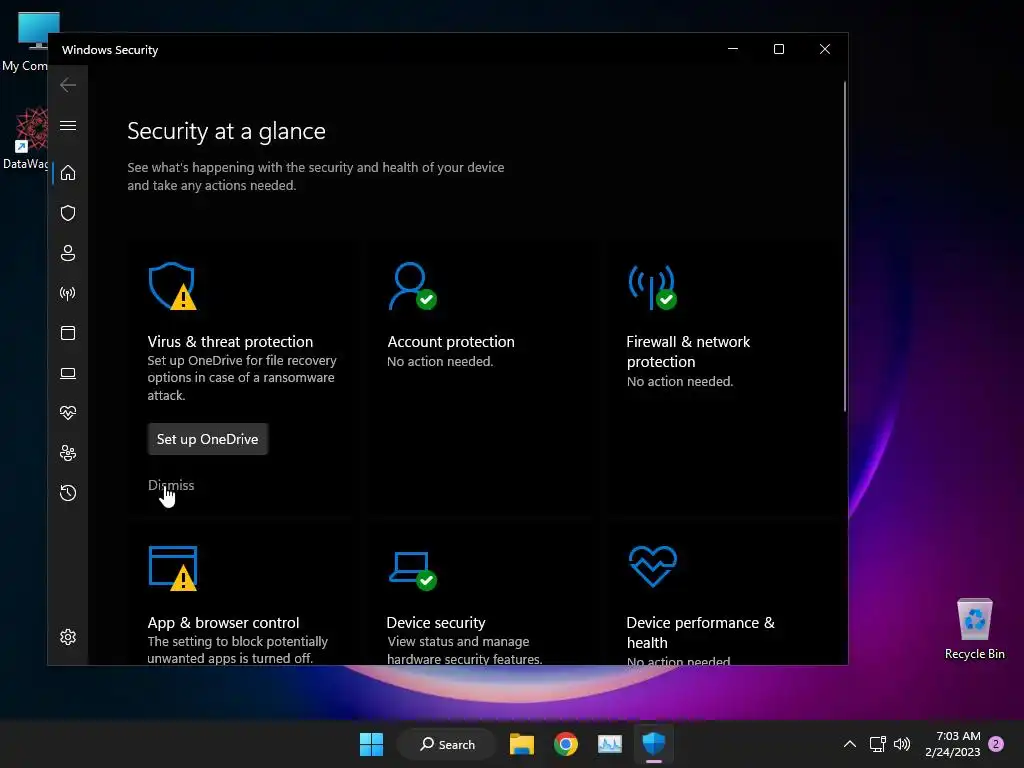The height and width of the screenshot is (768, 1024).
Task: Open the performance monitor taskbar app
Action: [x=610, y=744]
